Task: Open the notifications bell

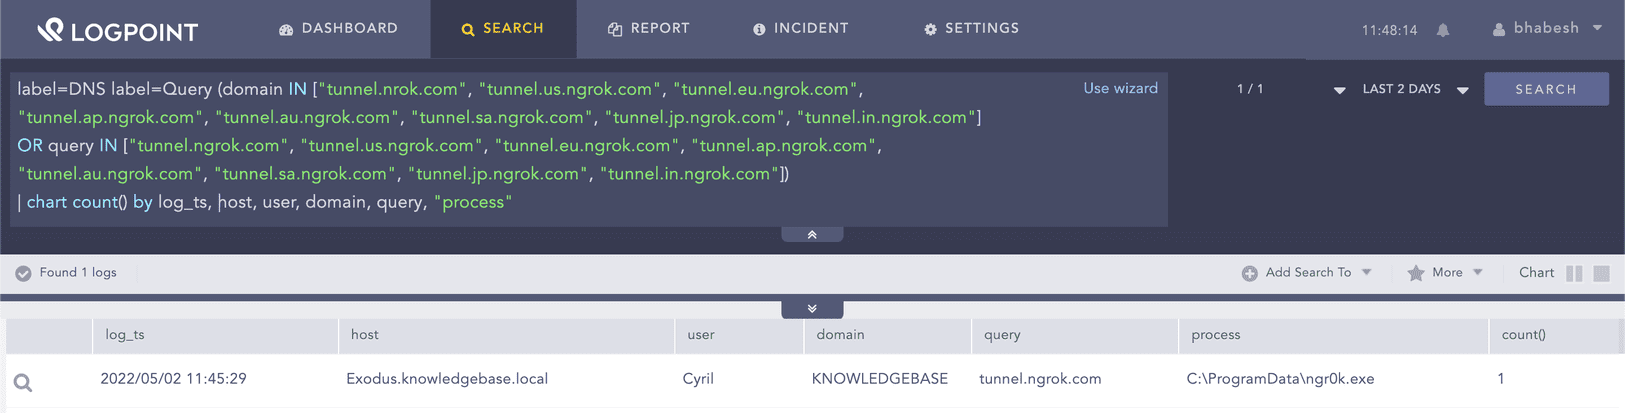Action: click(x=1443, y=30)
